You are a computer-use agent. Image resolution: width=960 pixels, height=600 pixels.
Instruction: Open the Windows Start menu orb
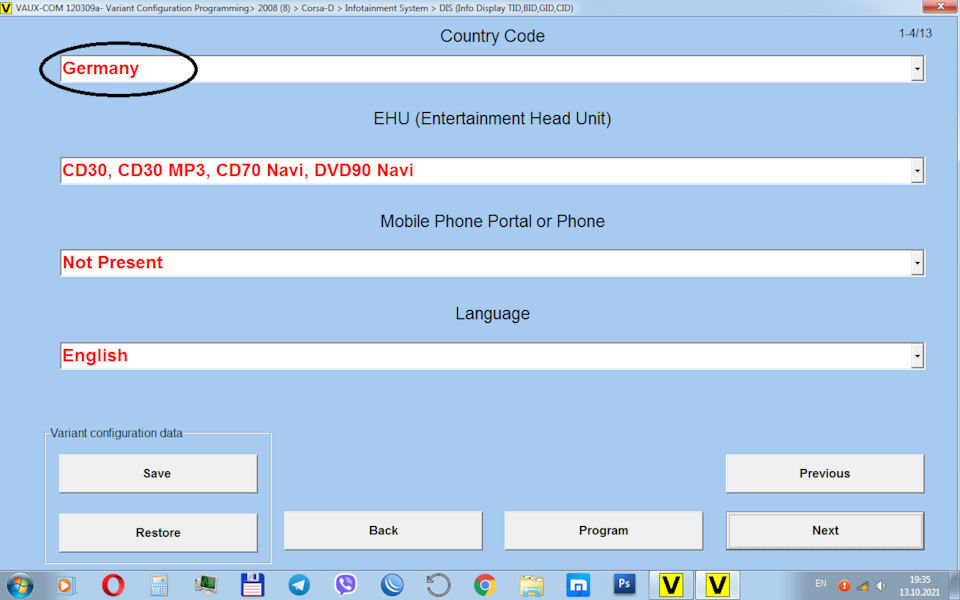[20, 585]
